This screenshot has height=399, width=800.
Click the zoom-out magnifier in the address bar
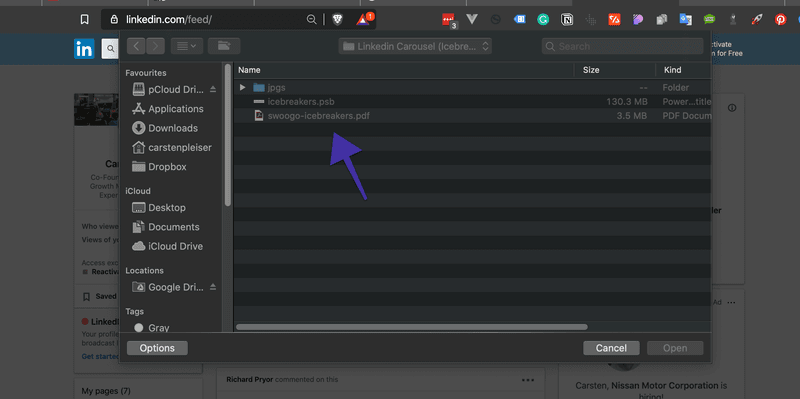pyautogui.click(x=311, y=19)
